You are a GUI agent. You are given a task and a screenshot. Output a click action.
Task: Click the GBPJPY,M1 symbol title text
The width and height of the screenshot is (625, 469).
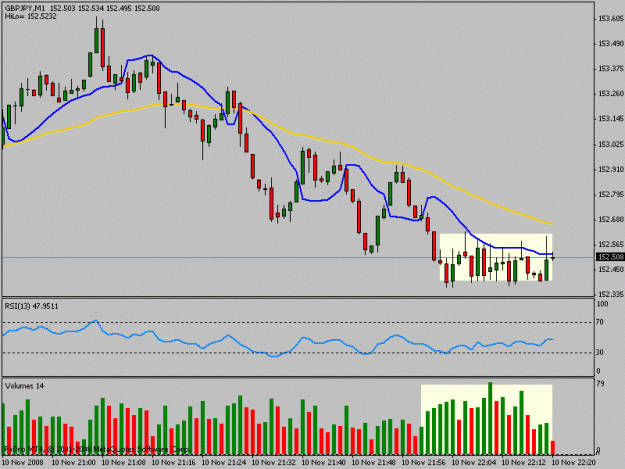(24, 8)
